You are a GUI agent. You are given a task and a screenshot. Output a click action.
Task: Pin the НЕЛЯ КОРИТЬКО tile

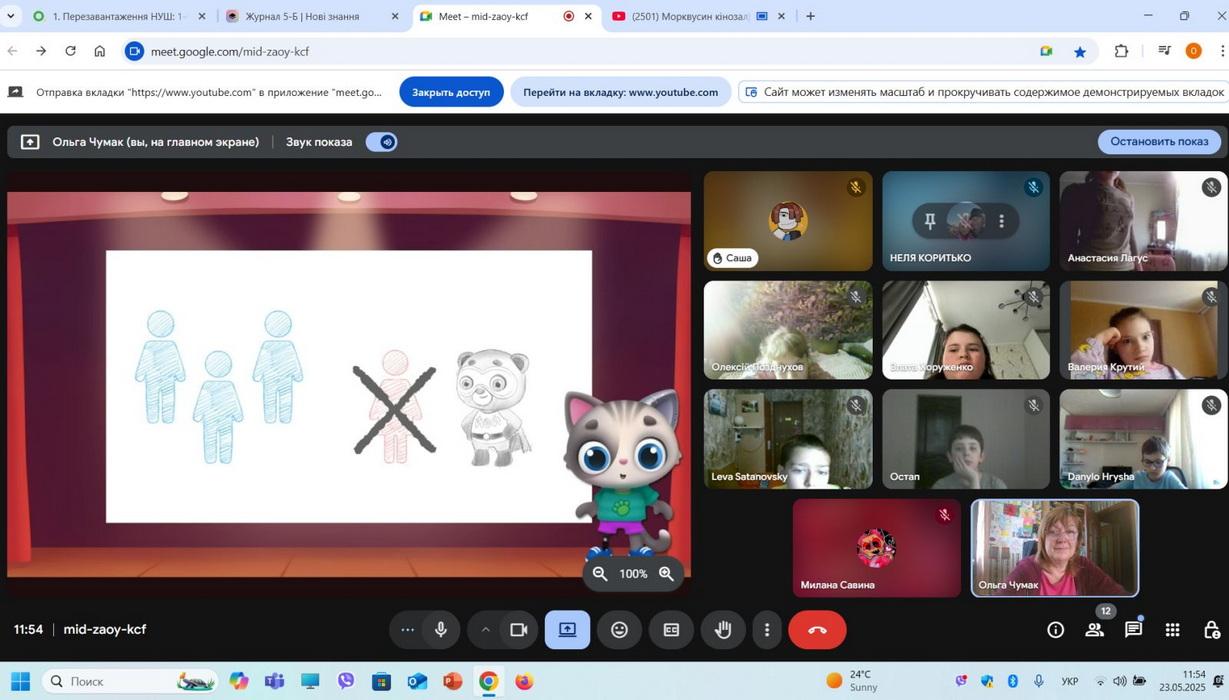tap(930, 221)
